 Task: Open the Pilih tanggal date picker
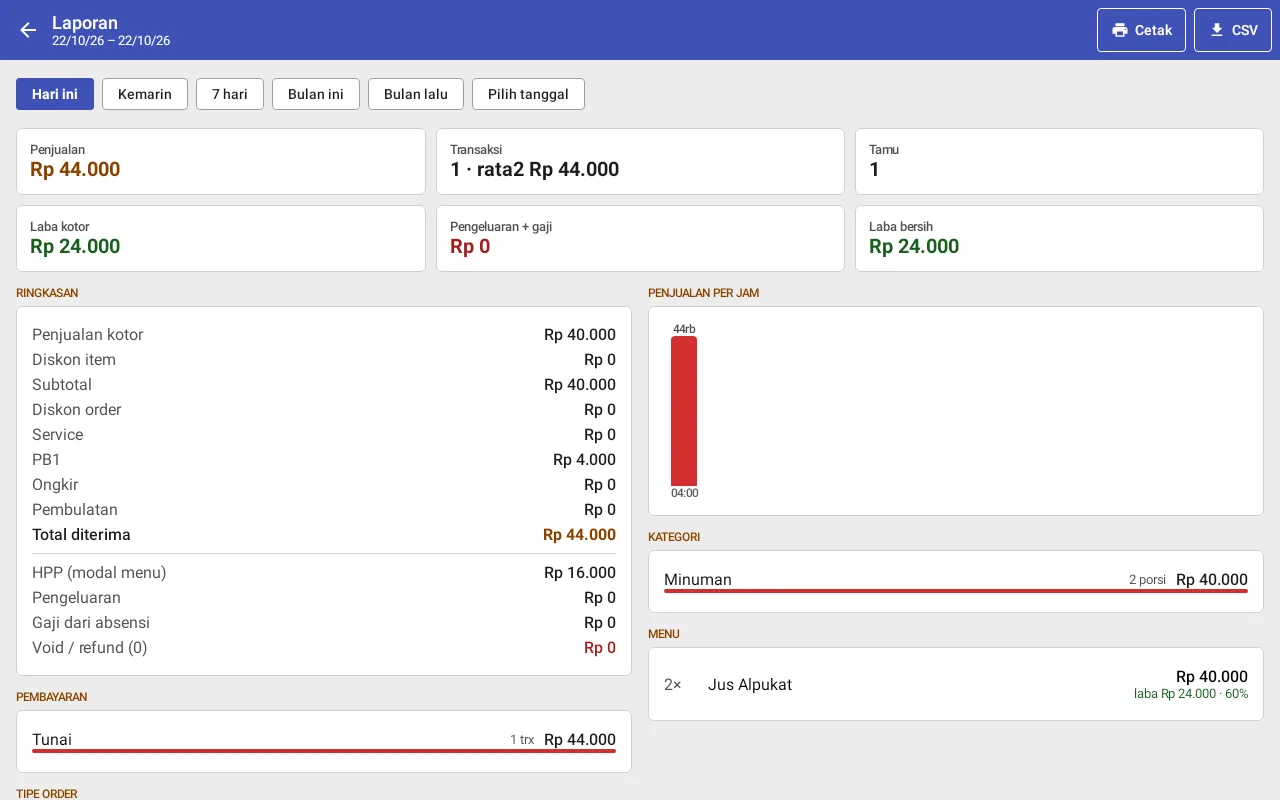pyautogui.click(x=528, y=94)
